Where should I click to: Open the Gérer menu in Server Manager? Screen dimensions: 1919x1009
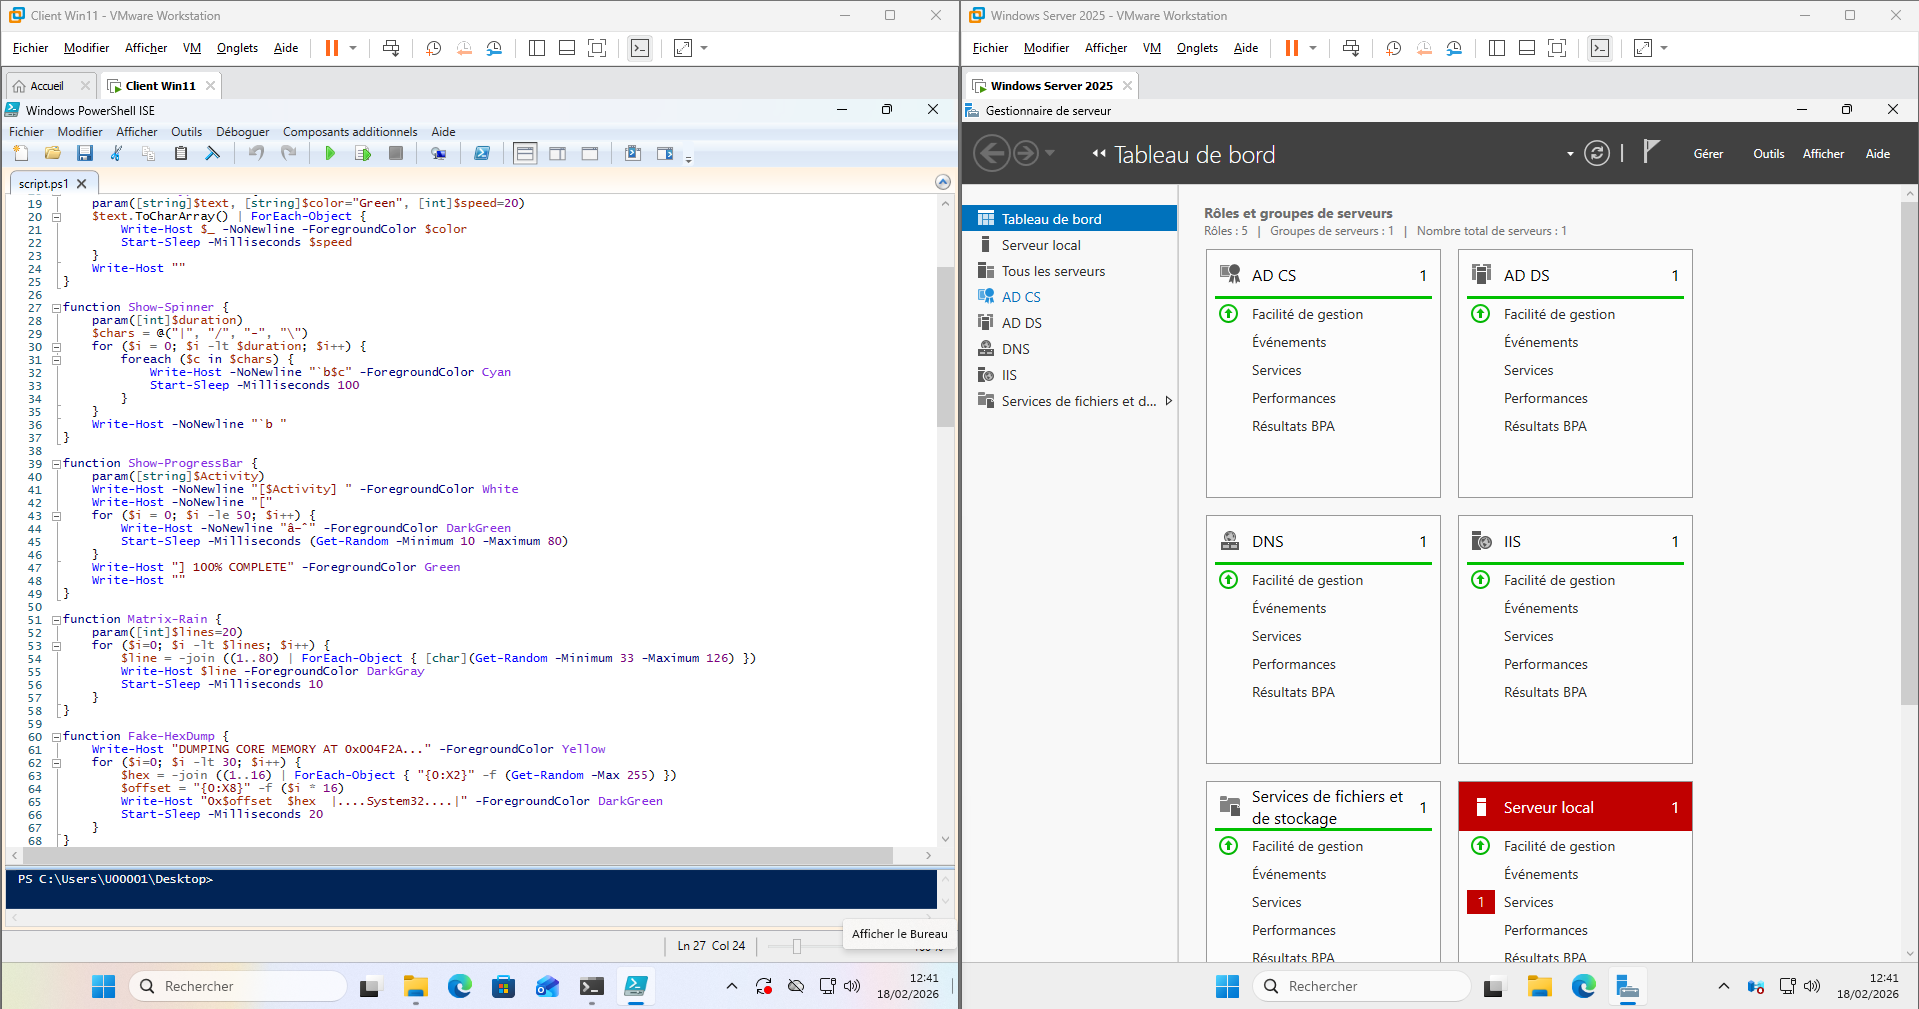pyautogui.click(x=1707, y=154)
